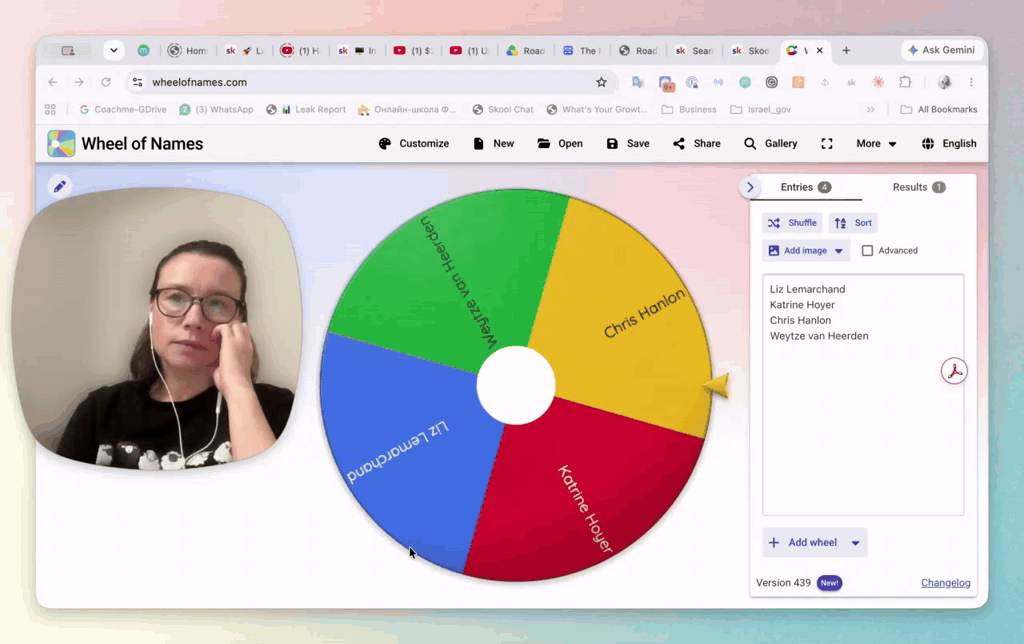Click the Ask Gemini button
This screenshot has width=1024, height=644.
[941, 50]
